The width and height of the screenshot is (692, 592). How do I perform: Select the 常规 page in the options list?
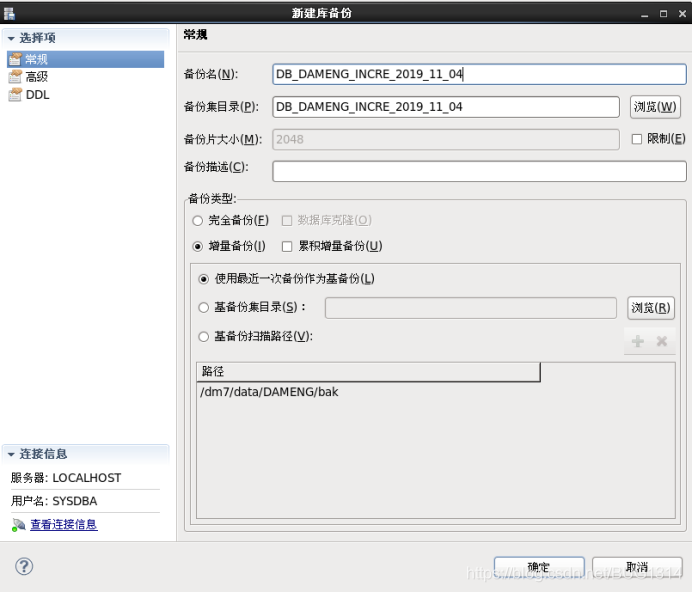(x=86, y=59)
